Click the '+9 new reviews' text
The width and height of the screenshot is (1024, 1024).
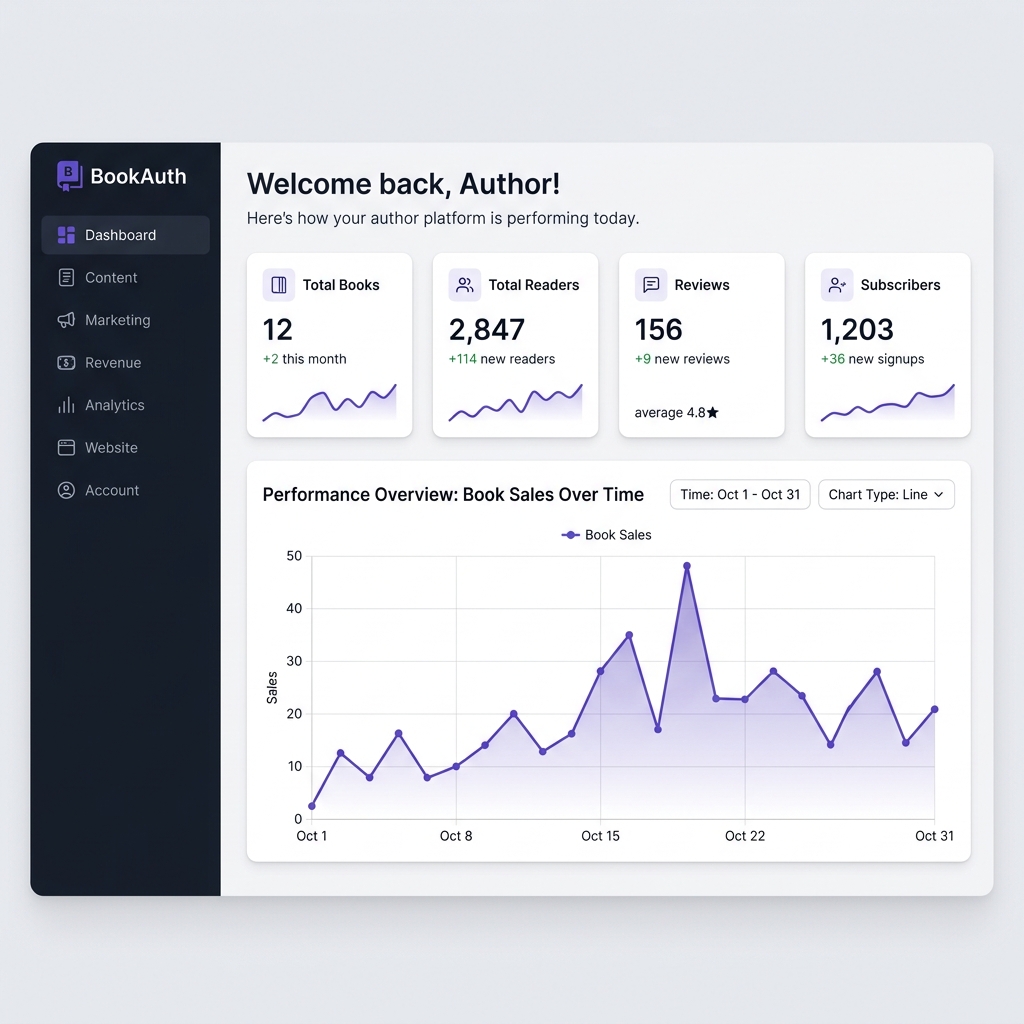pos(682,359)
